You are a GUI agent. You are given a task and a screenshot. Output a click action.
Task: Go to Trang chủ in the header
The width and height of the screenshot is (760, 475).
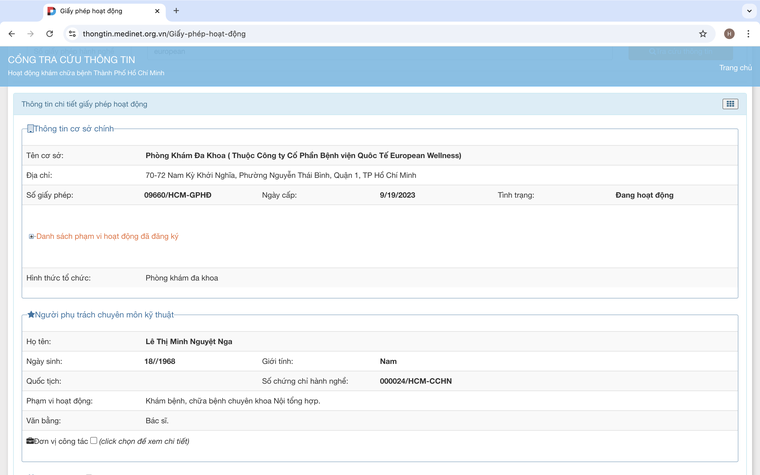[735, 68]
